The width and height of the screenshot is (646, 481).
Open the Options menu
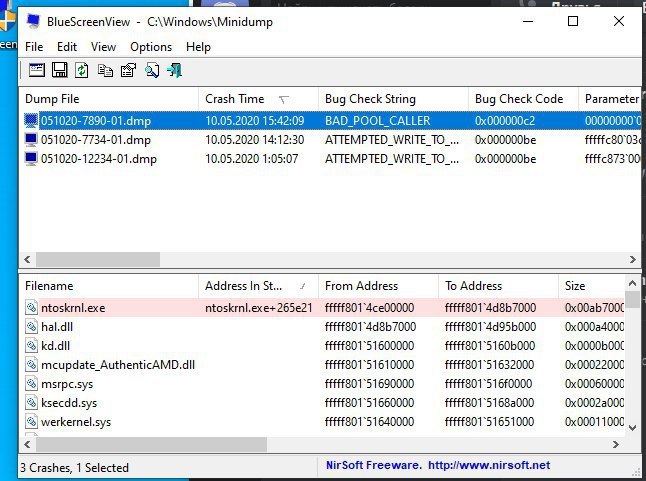(x=151, y=47)
